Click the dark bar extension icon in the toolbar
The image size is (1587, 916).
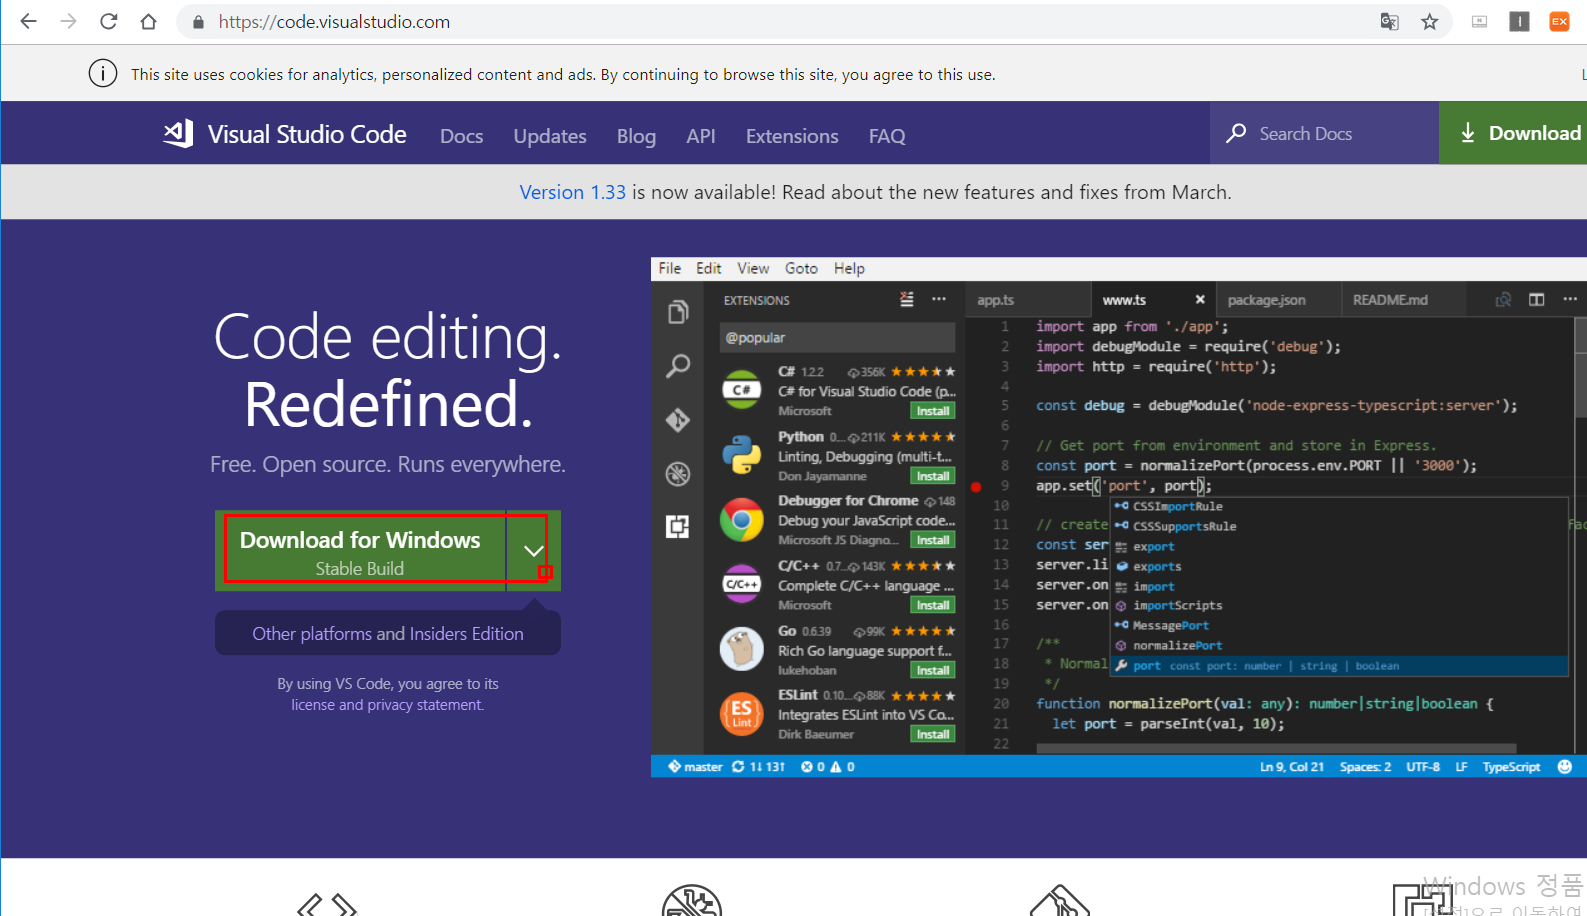click(x=1519, y=21)
